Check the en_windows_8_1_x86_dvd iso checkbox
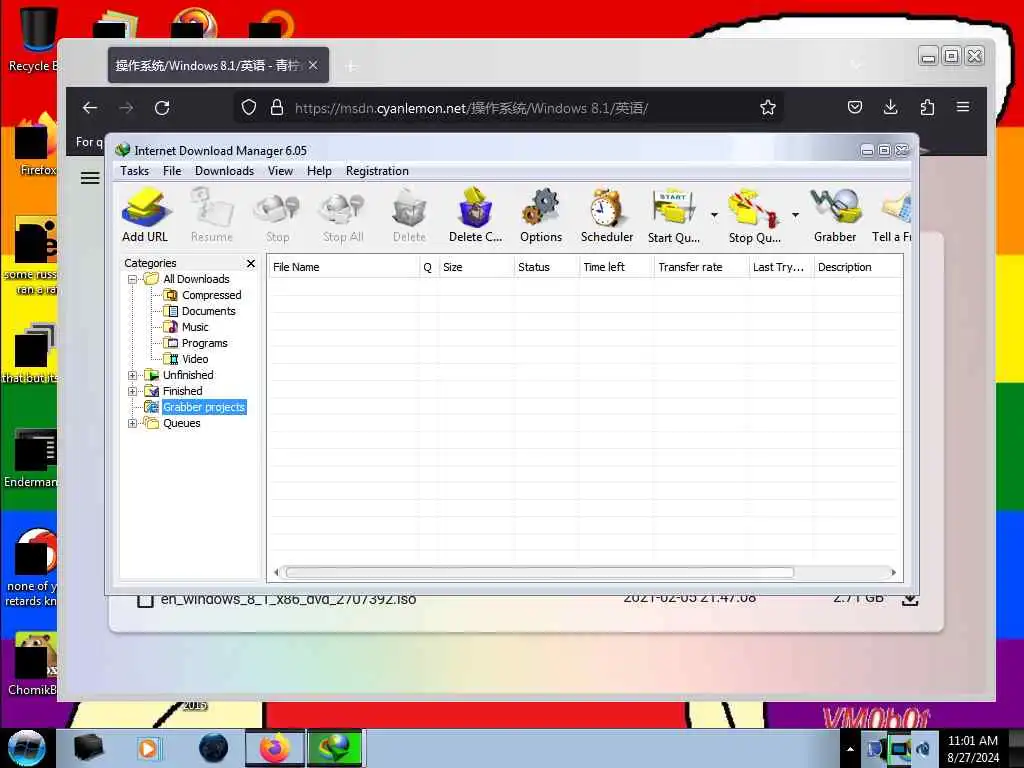The image size is (1024, 768). tap(145, 600)
